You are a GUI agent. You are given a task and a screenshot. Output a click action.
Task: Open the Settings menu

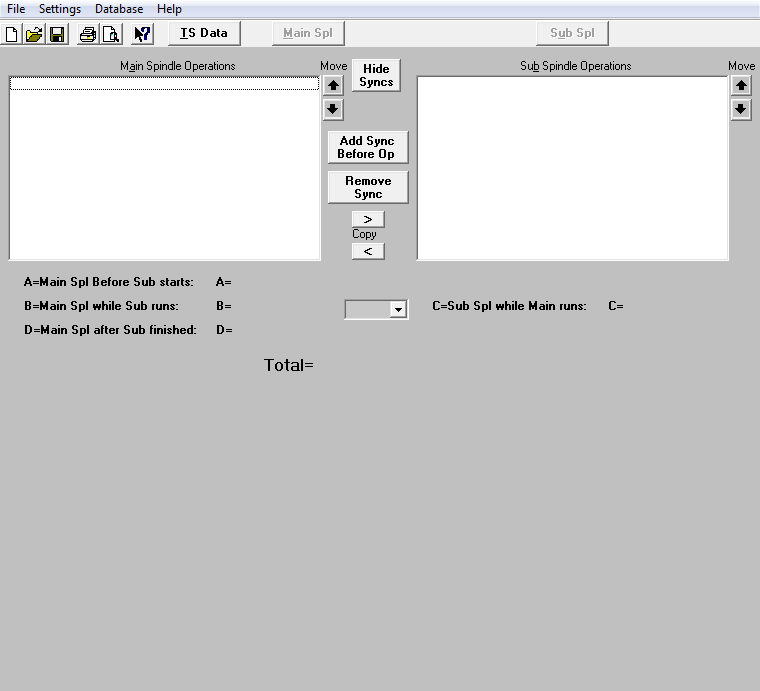60,9
